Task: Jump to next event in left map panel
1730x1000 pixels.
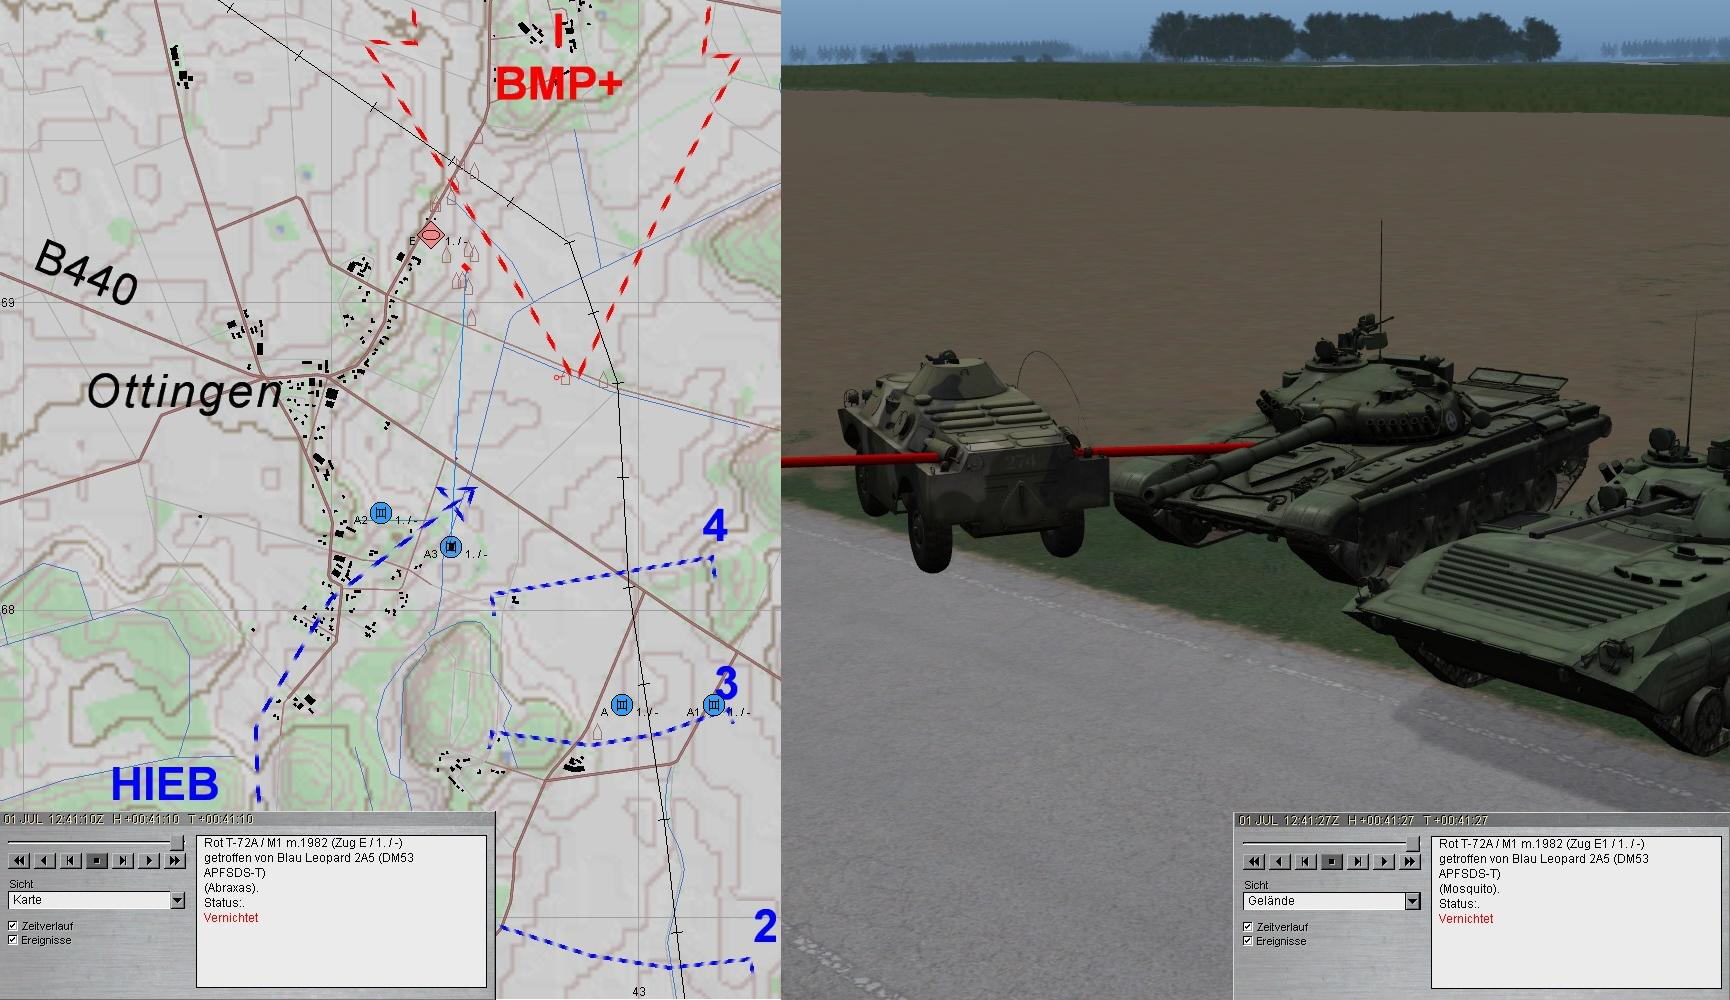Action: click(123, 860)
